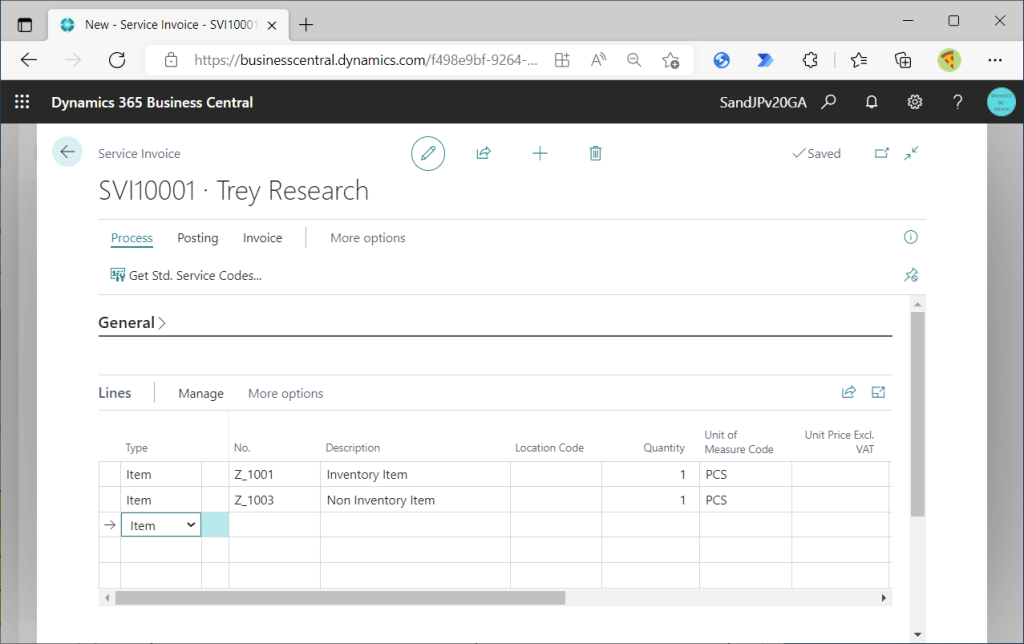Show More options in the Lines section

pos(285,393)
